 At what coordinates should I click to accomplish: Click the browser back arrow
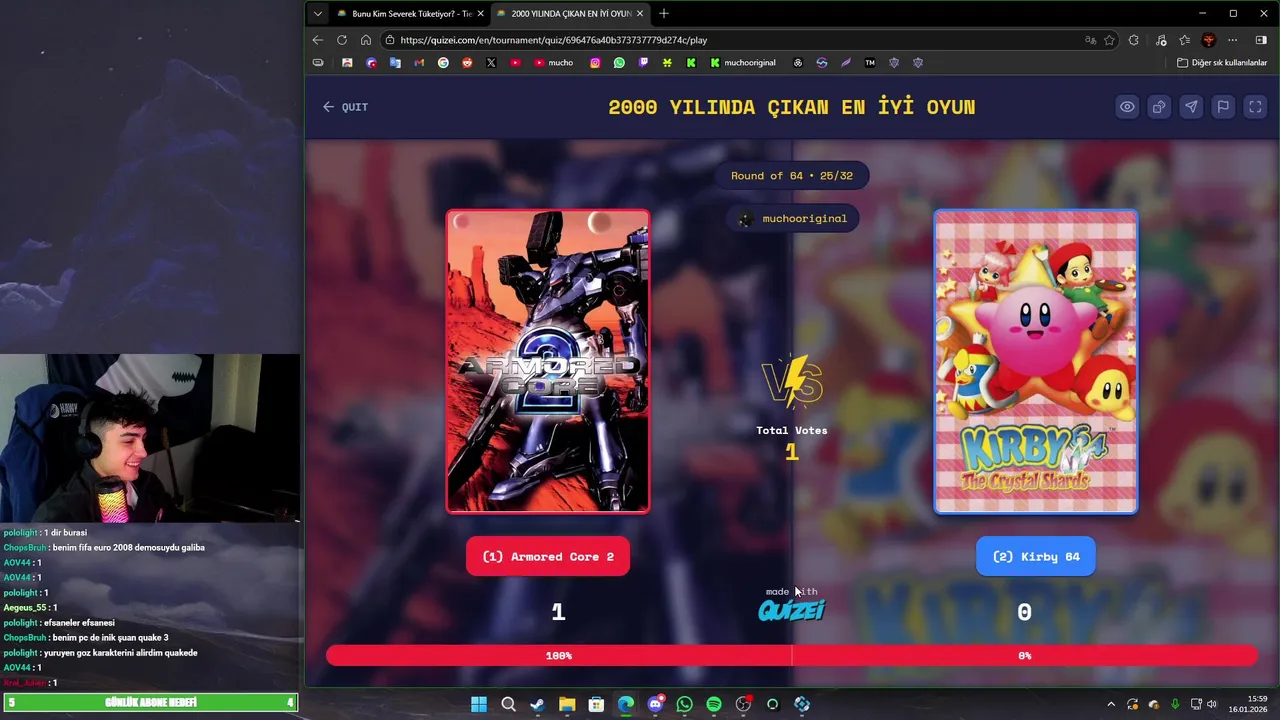click(317, 40)
